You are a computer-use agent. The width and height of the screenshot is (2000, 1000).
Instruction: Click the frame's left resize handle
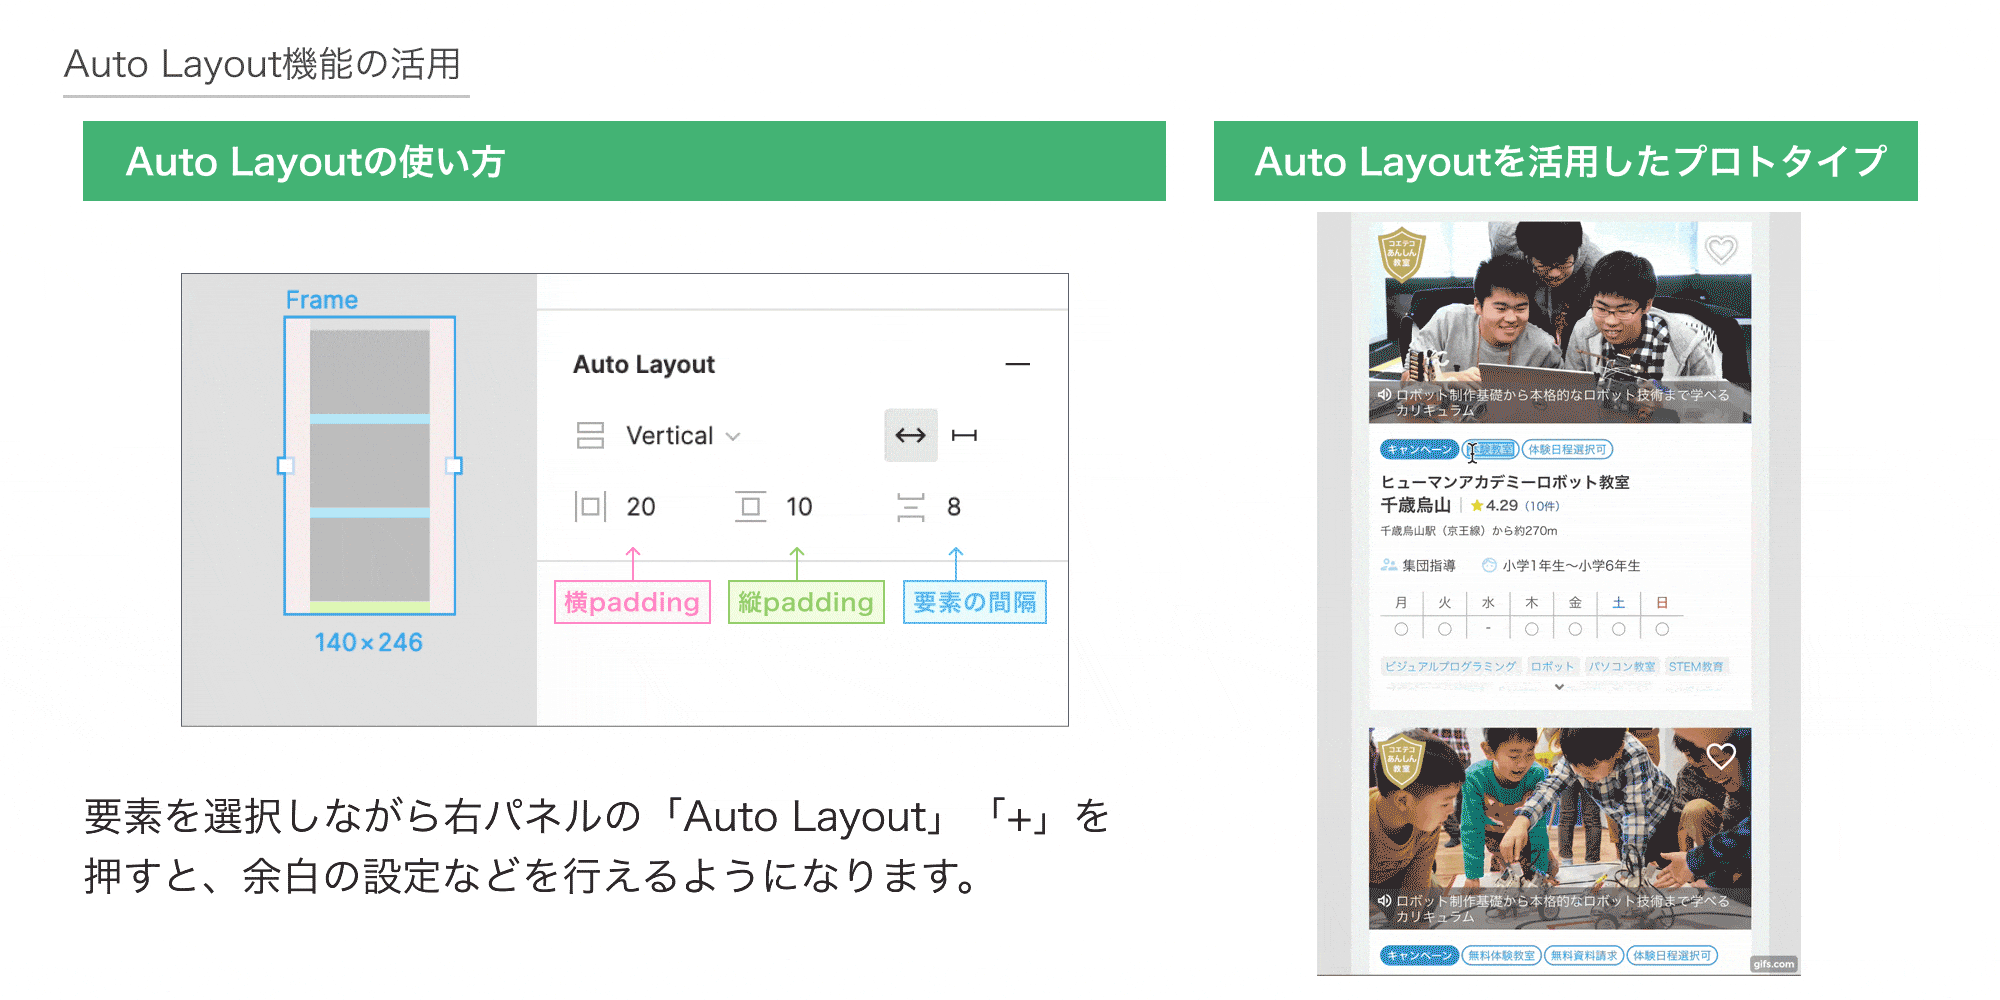click(x=285, y=465)
